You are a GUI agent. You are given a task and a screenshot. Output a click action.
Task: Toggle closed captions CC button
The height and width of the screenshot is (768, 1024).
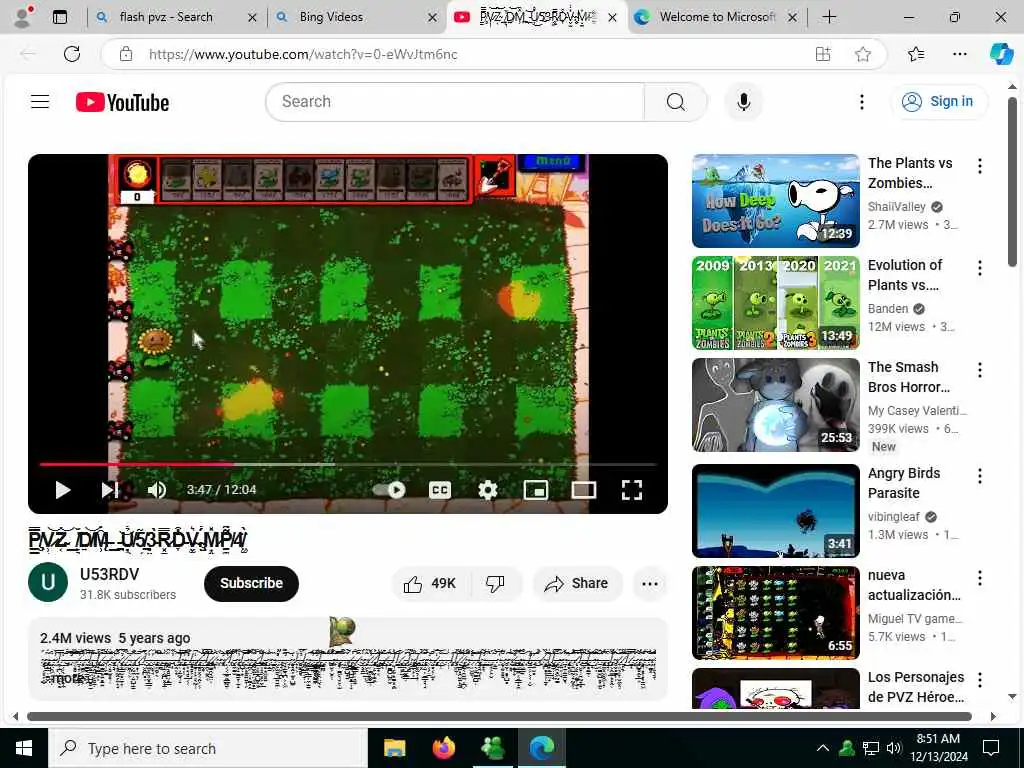pyautogui.click(x=440, y=490)
